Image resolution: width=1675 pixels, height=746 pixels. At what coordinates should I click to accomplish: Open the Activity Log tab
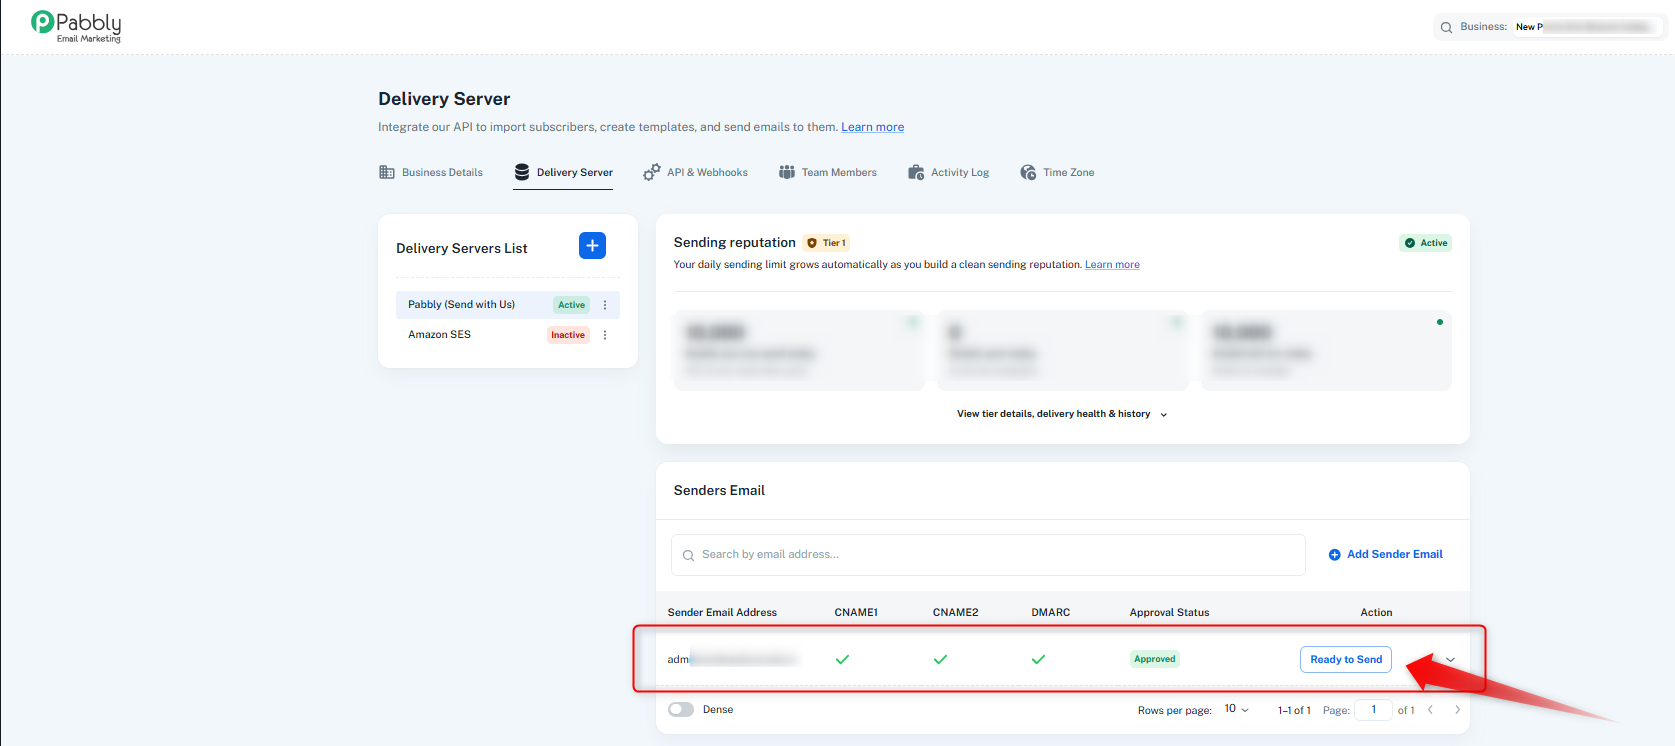pos(948,172)
